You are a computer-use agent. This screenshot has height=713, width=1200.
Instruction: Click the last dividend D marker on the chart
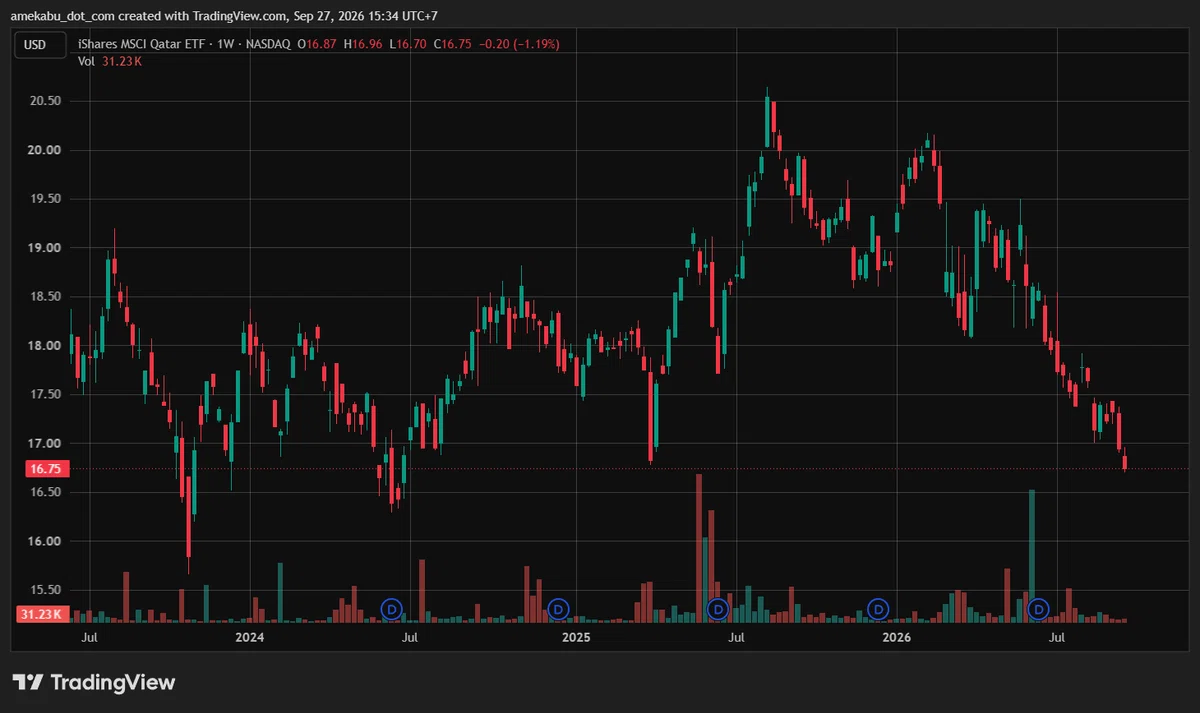point(1039,608)
